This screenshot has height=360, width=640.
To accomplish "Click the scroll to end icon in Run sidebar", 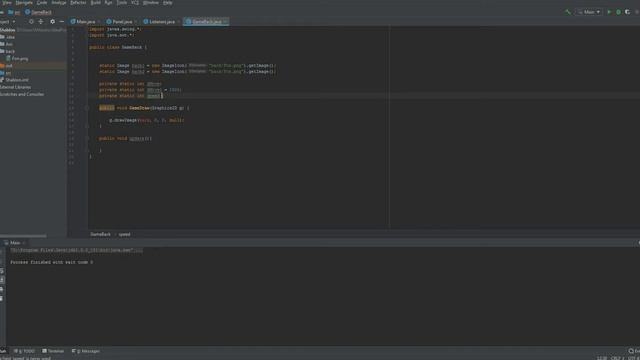I will [x=2, y=280].
